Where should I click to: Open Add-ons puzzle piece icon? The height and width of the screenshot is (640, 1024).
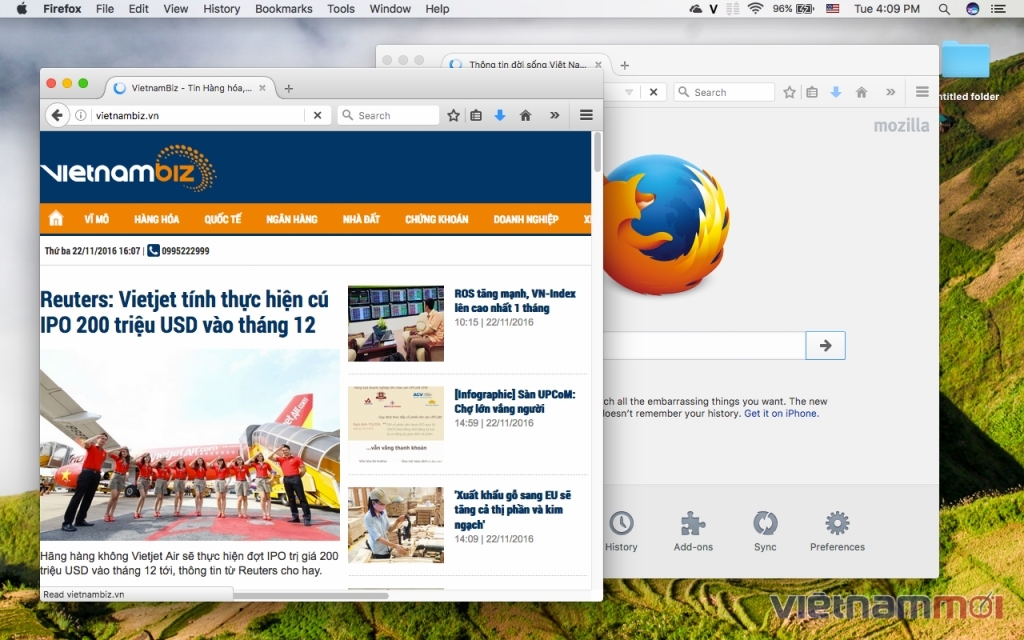tap(693, 532)
